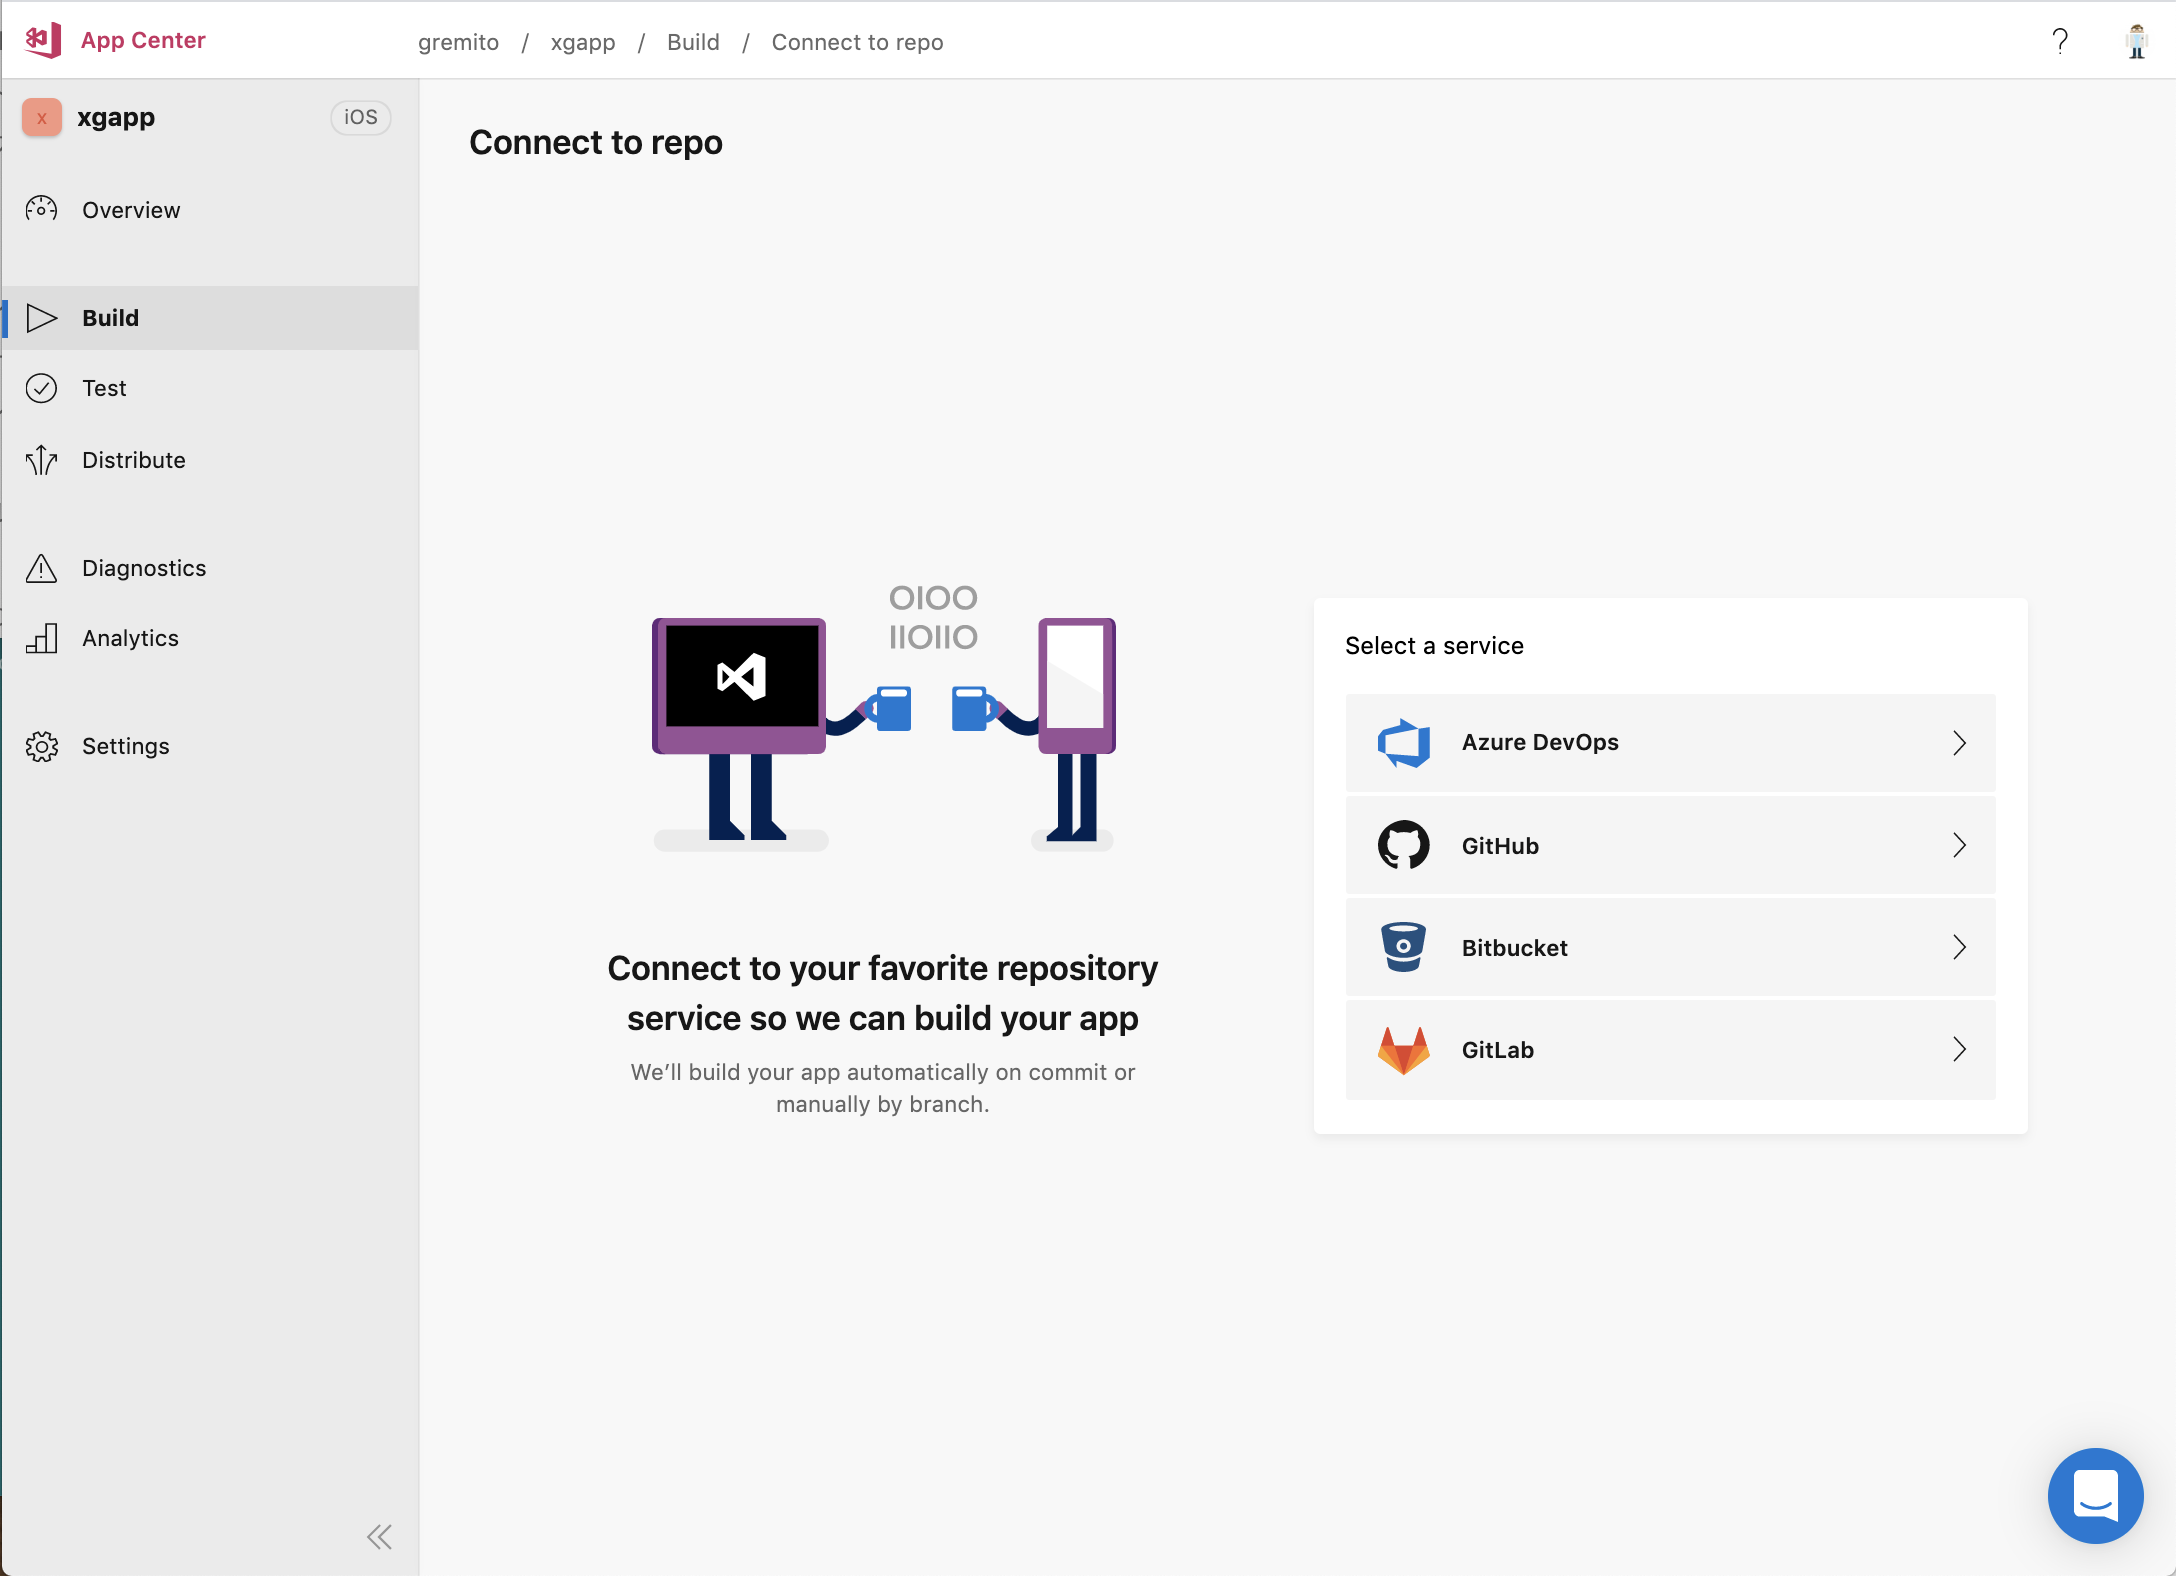
Task: Collapse the sidebar with the double chevron
Action: [379, 1537]
